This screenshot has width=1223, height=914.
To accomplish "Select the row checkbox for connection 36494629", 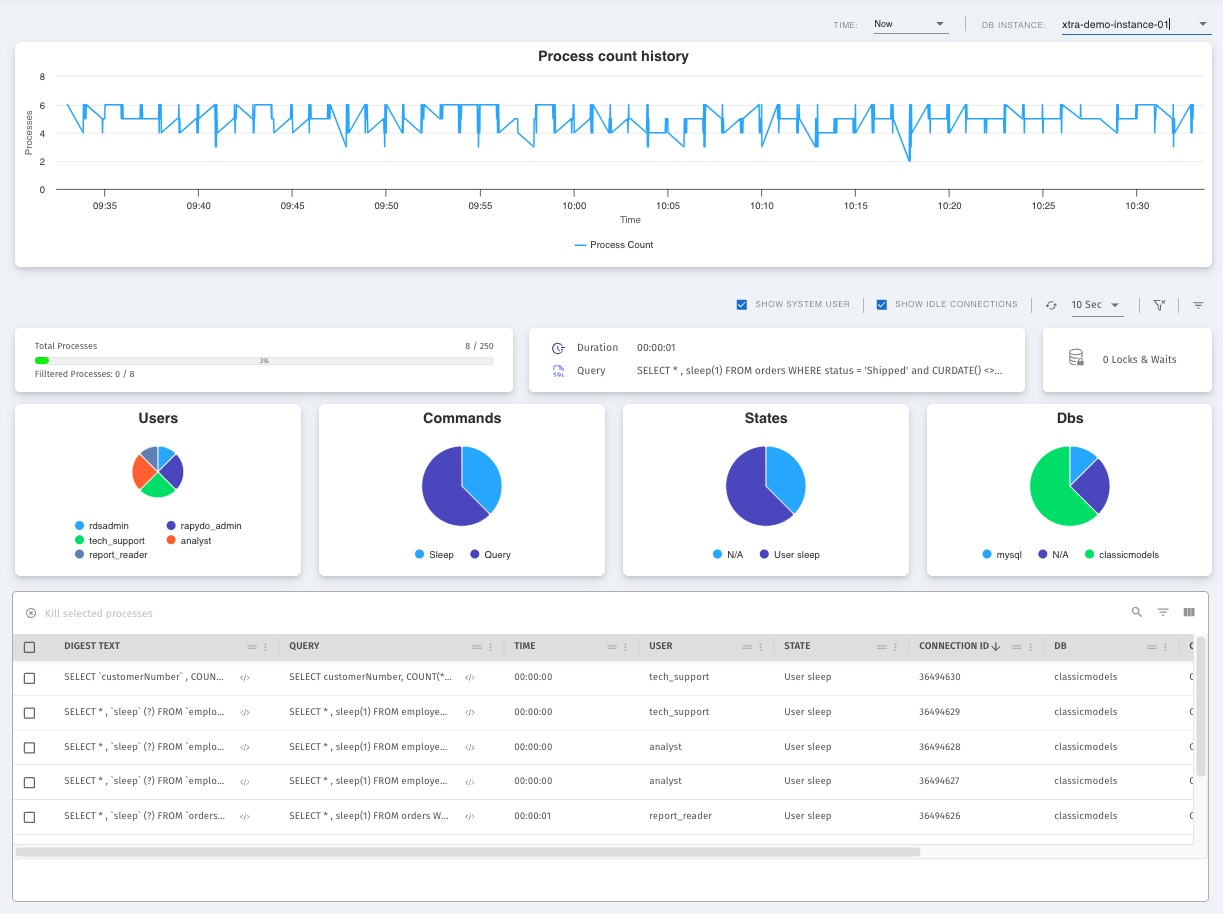I will (x=30, y=713).
